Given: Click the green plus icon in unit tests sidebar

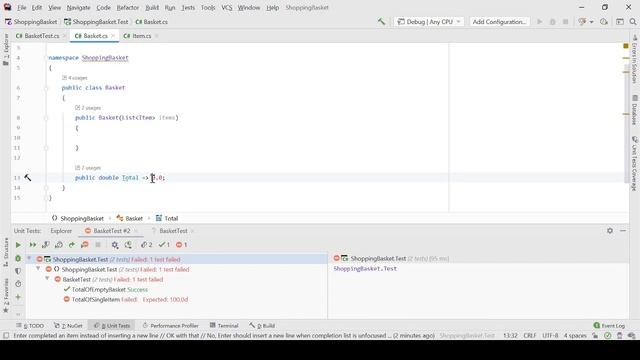Looking at the screenshot, I should point(18,297).
